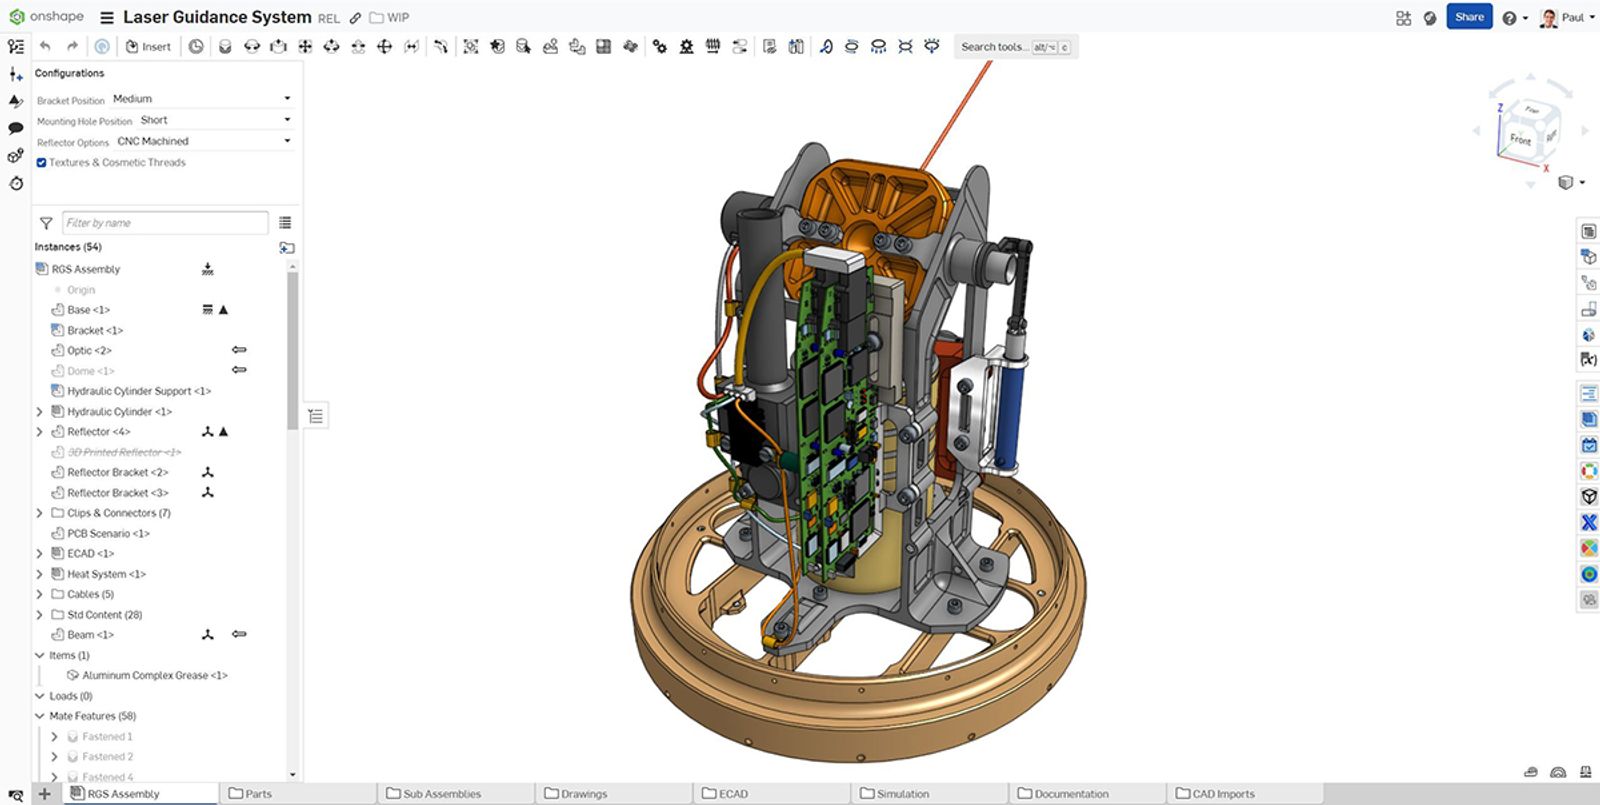Screen dimensions: 1600x805
Task: Open the Onshape hamburger menu
Action: click(107, 18)
